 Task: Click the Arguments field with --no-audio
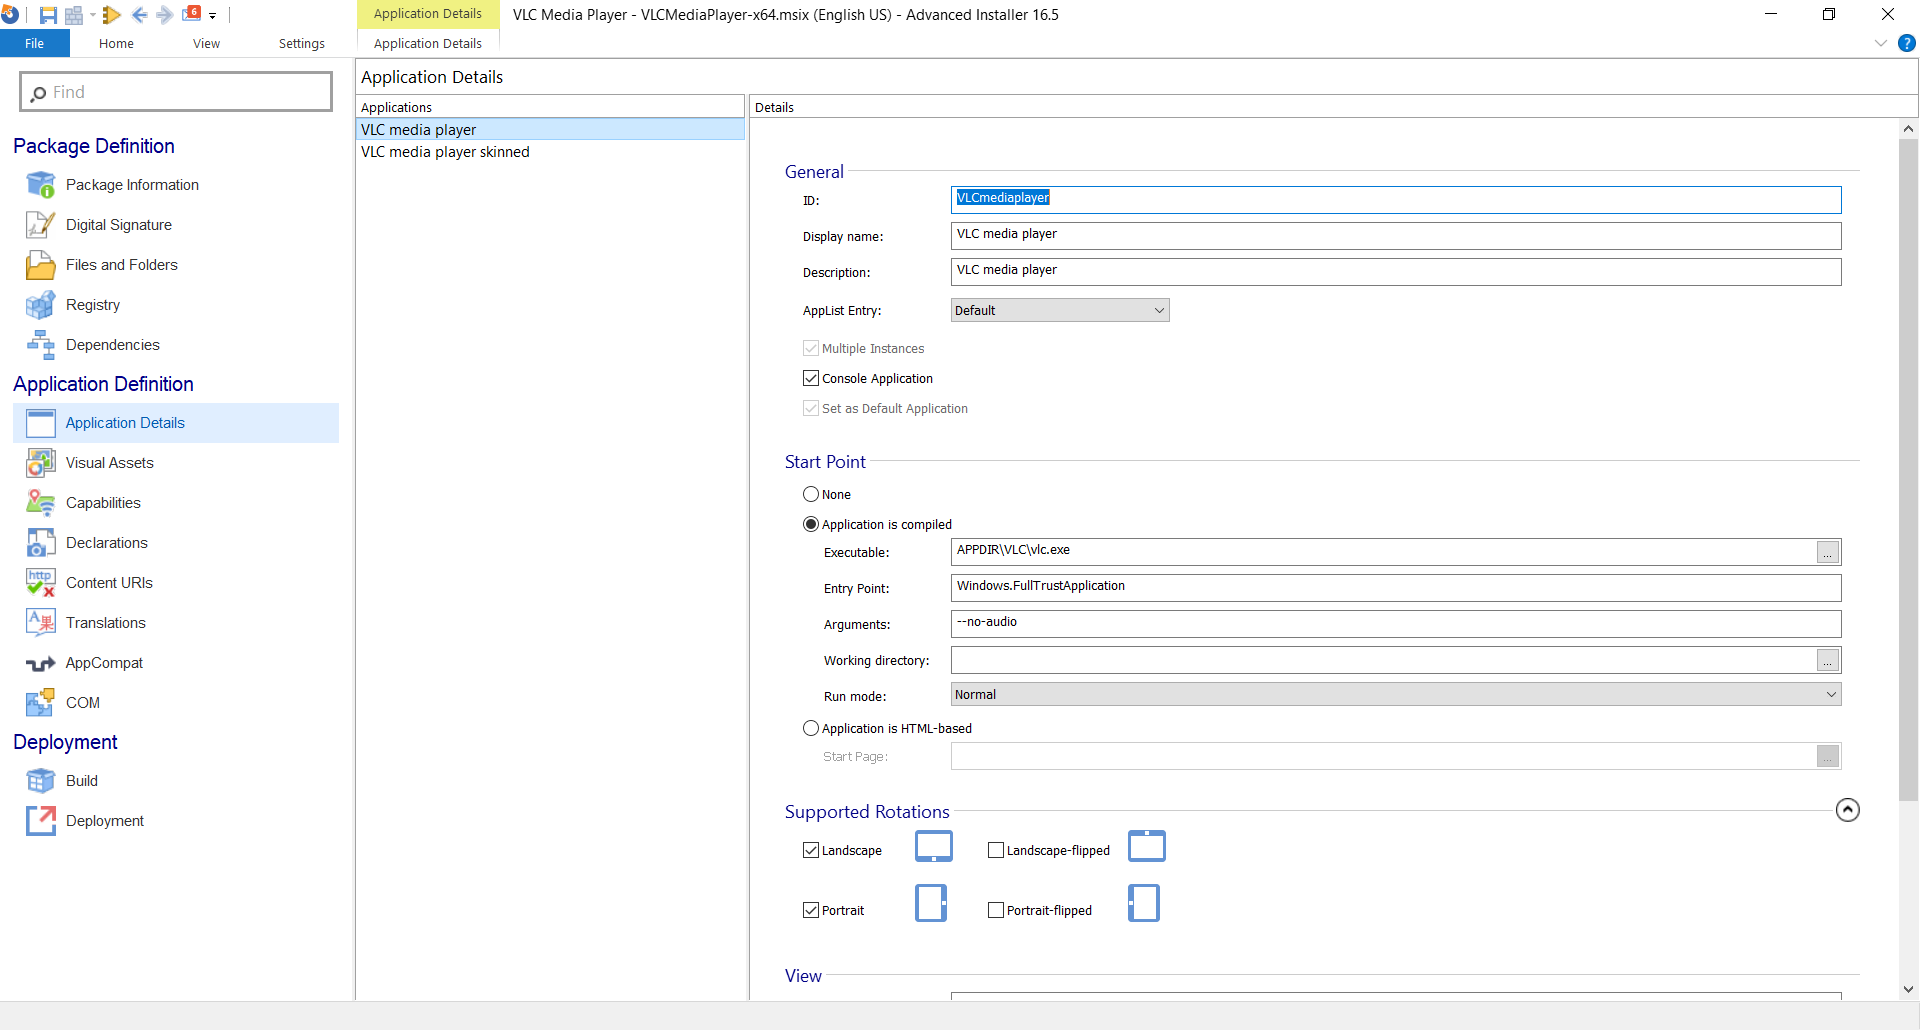(x=1396, y=624)
